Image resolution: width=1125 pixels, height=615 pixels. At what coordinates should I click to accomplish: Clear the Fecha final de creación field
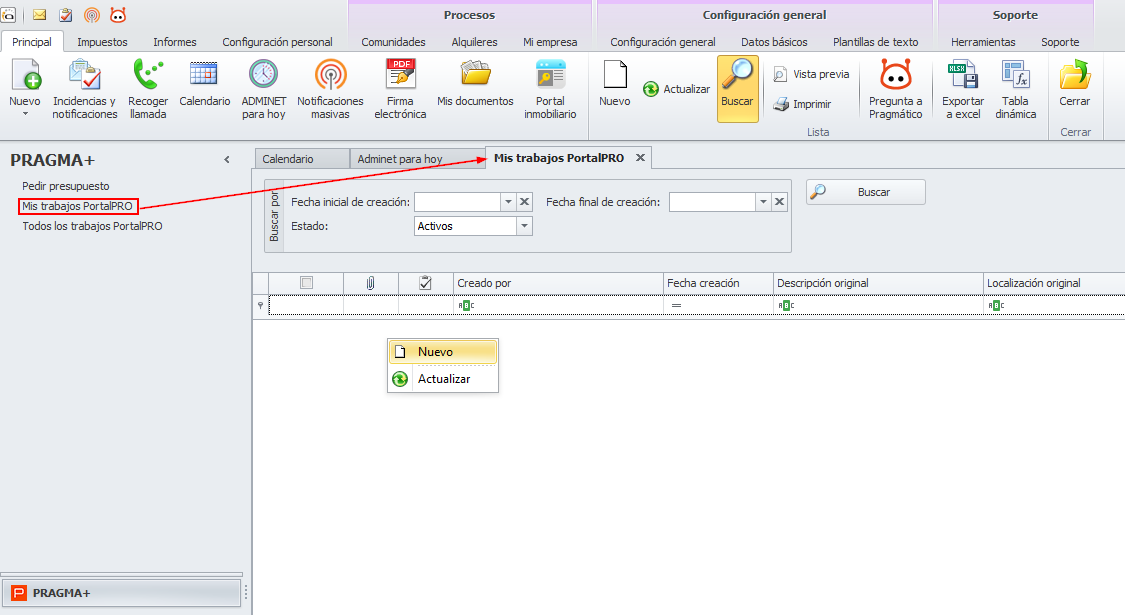tap(779, 202)
